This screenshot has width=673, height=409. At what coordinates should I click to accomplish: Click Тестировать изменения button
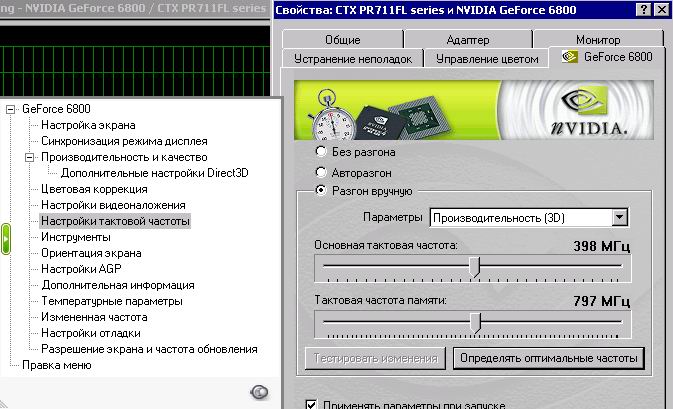(x=376, y=358)
